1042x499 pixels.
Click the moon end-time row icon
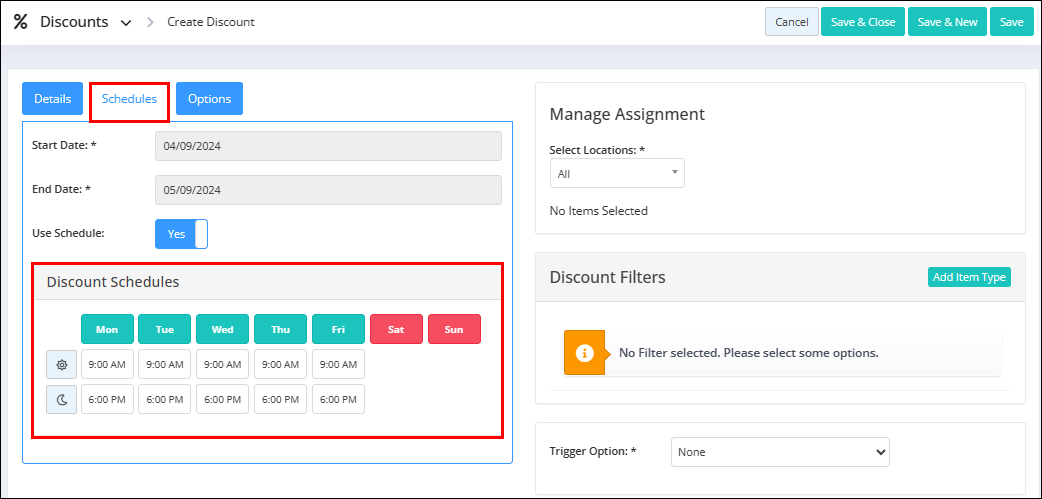(62, 399)
